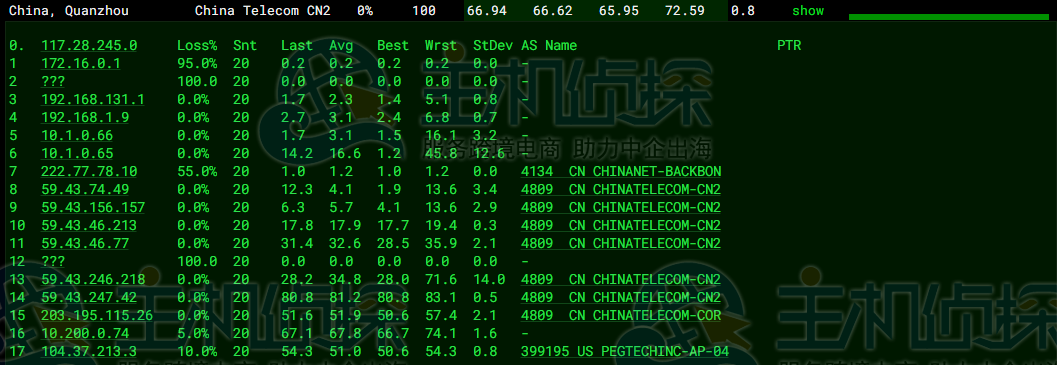Select the hop 2 unknown ??? entry
This screenshot has height=365, width=1057.
(53, 82)
